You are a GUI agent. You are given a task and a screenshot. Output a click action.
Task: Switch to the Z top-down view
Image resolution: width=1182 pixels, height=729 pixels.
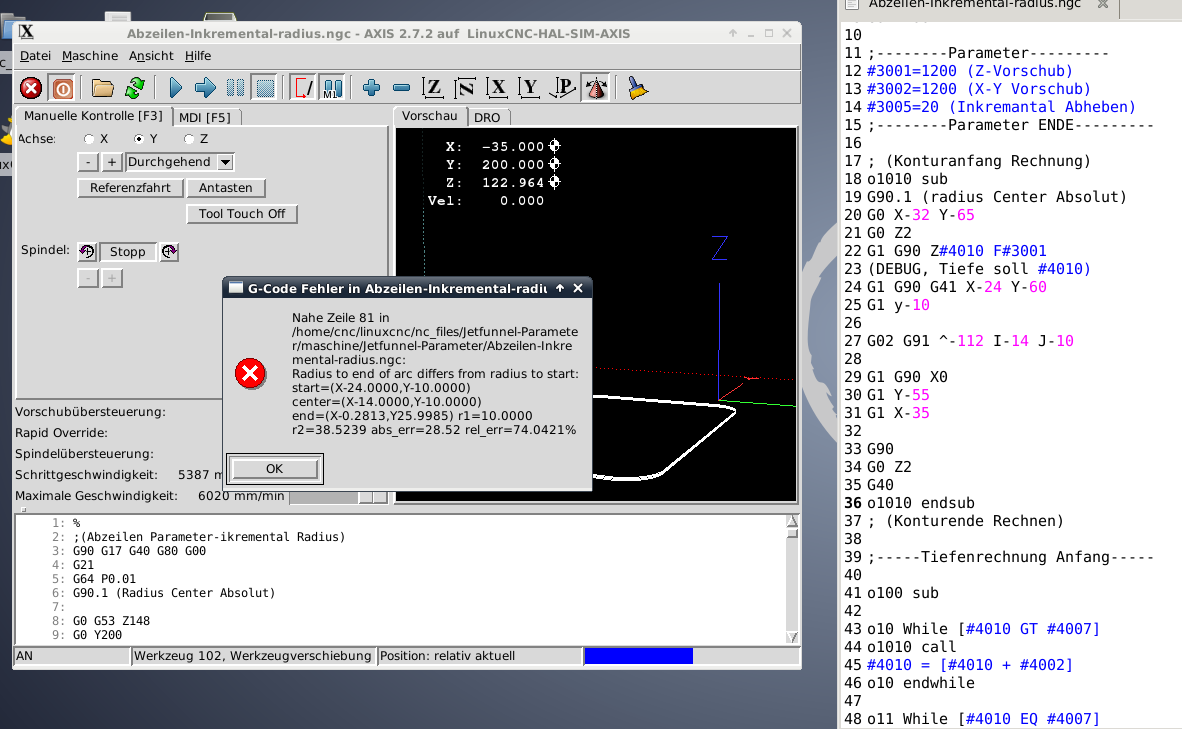(433, 88)
